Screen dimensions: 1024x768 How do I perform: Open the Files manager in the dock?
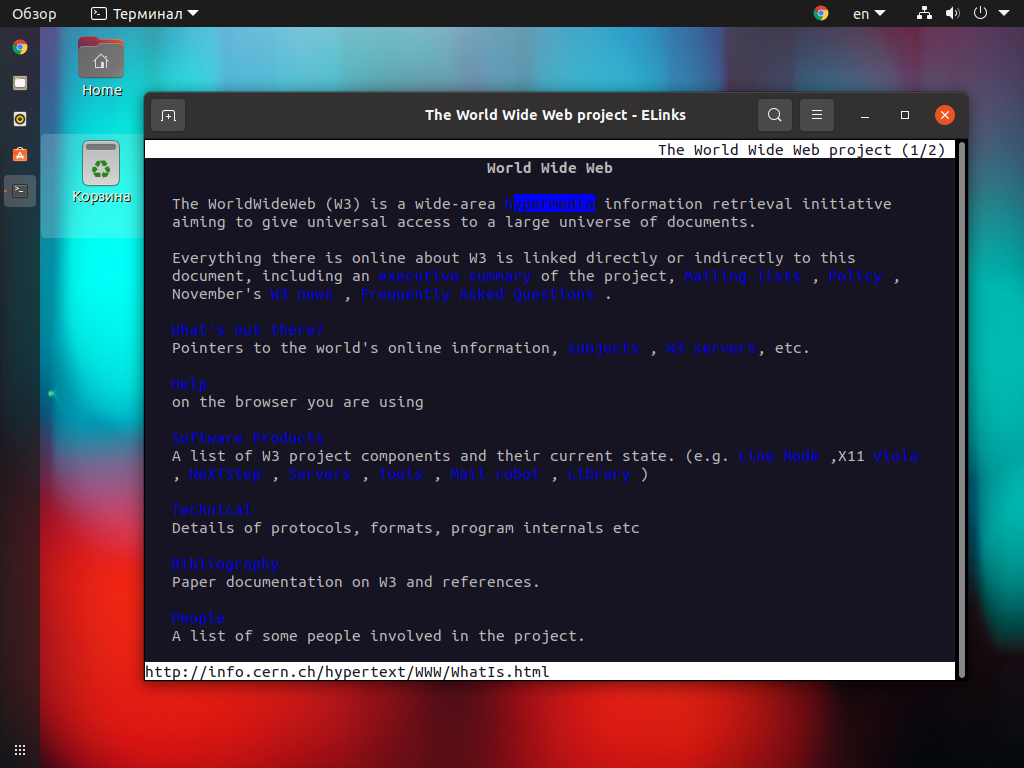(20, 83)
